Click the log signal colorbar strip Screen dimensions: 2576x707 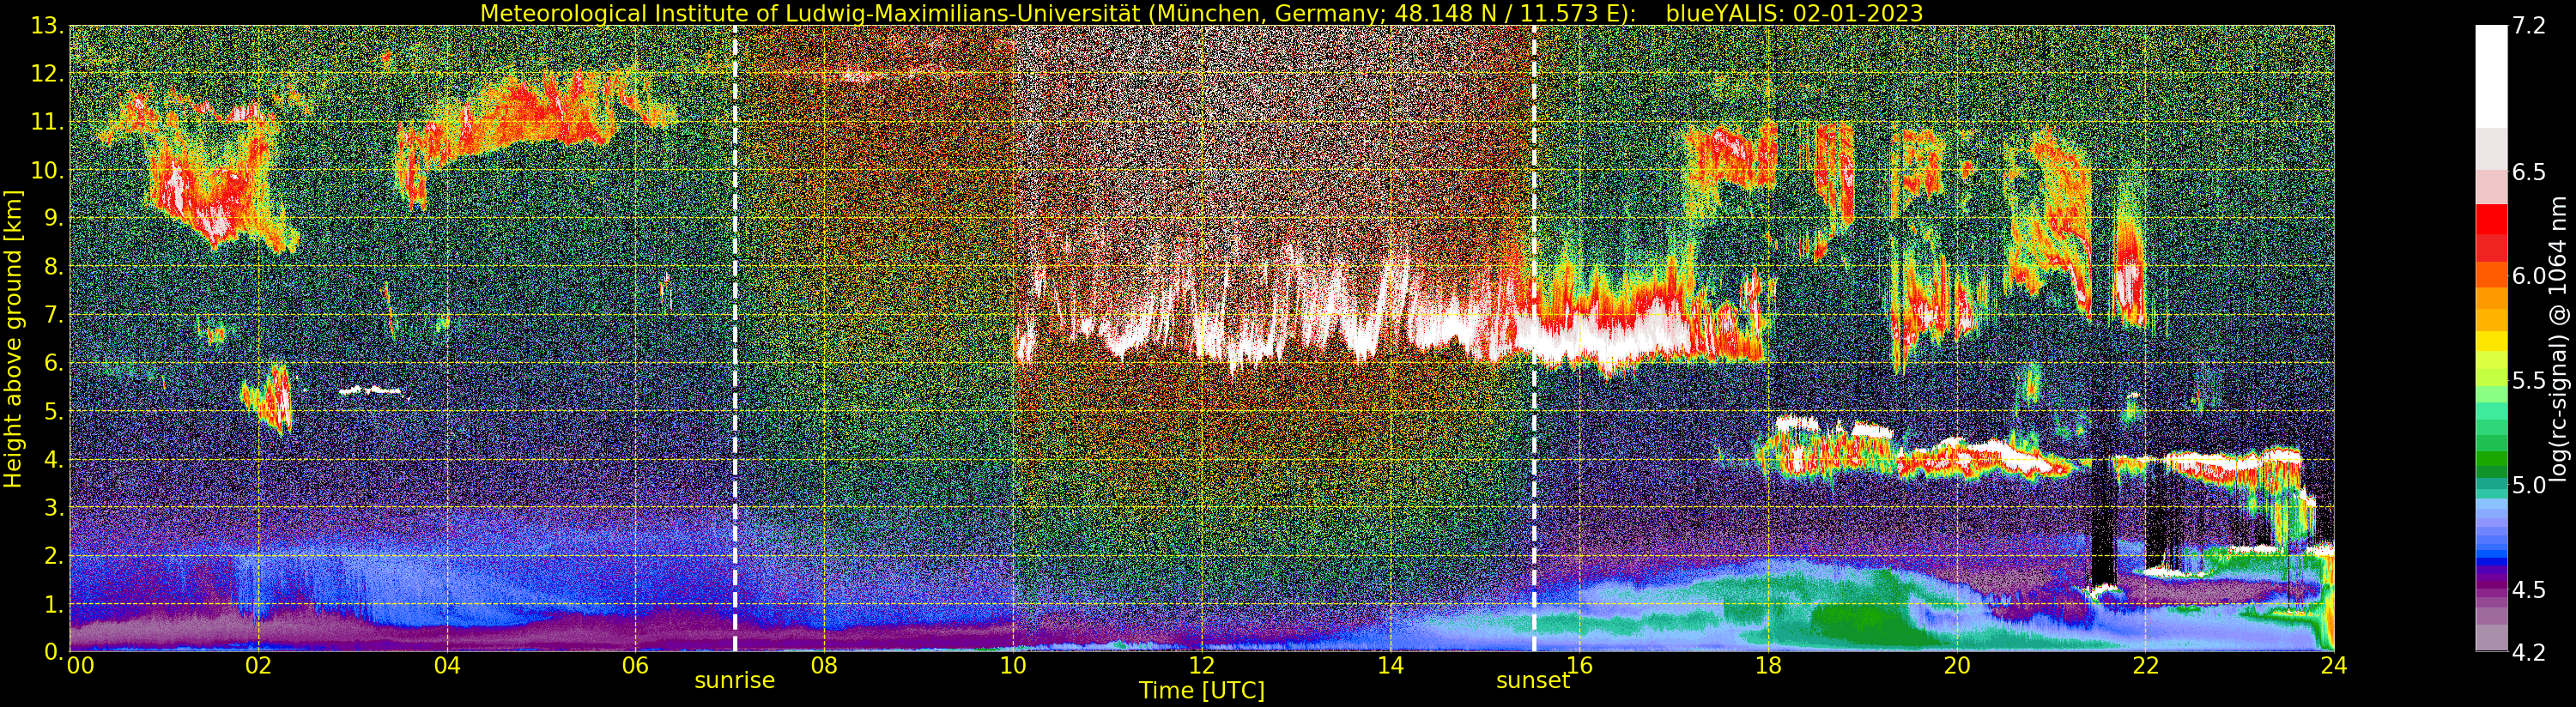2491,338
